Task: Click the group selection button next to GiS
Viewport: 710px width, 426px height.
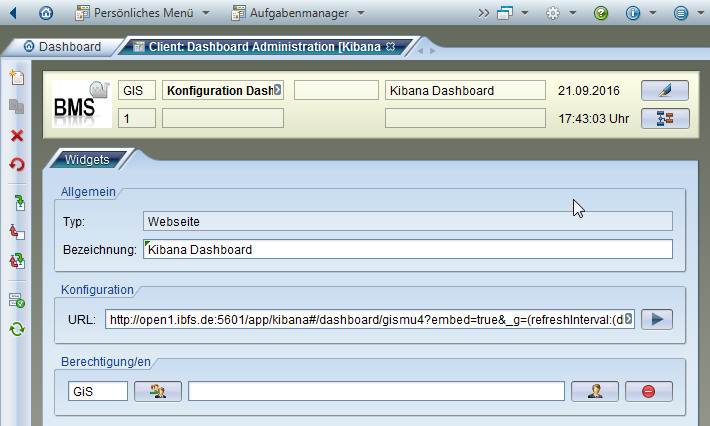Action: pyautogui.click(x=157, y=391)
